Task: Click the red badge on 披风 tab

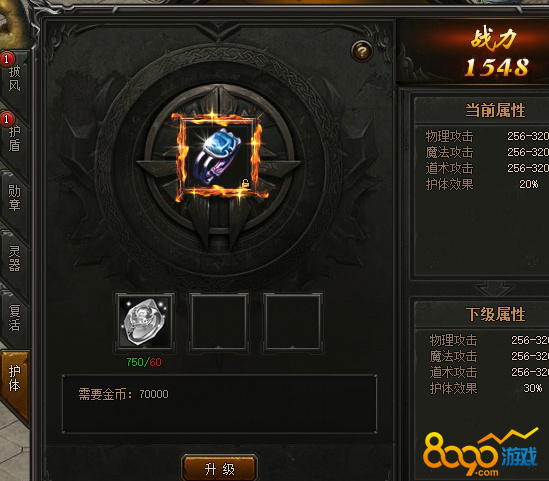Action: (7, 59)
